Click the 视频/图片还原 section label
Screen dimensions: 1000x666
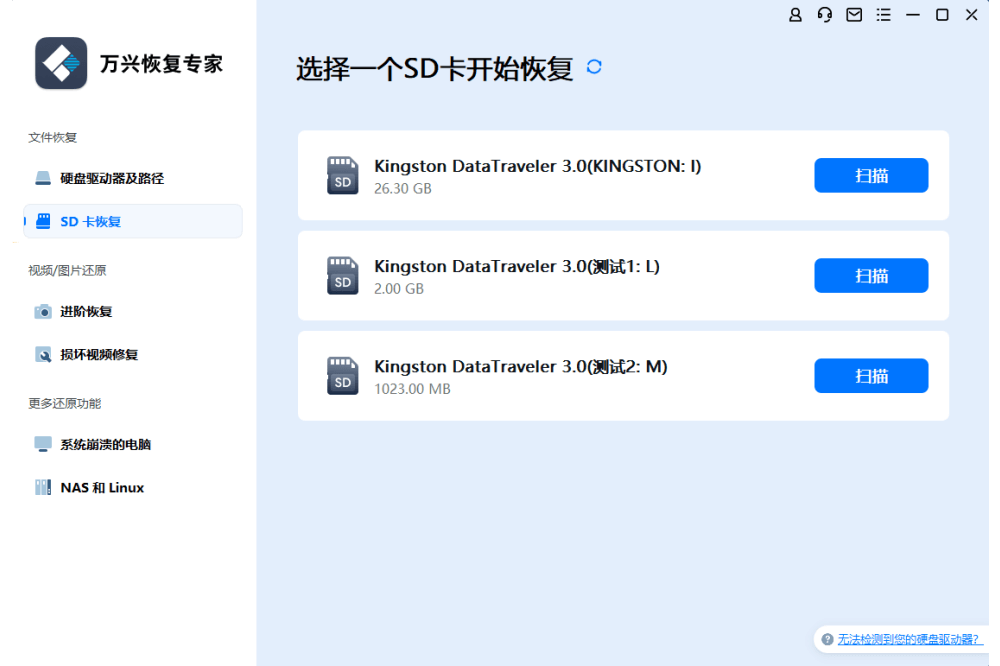pyautogui.click(x=67, y=270)
